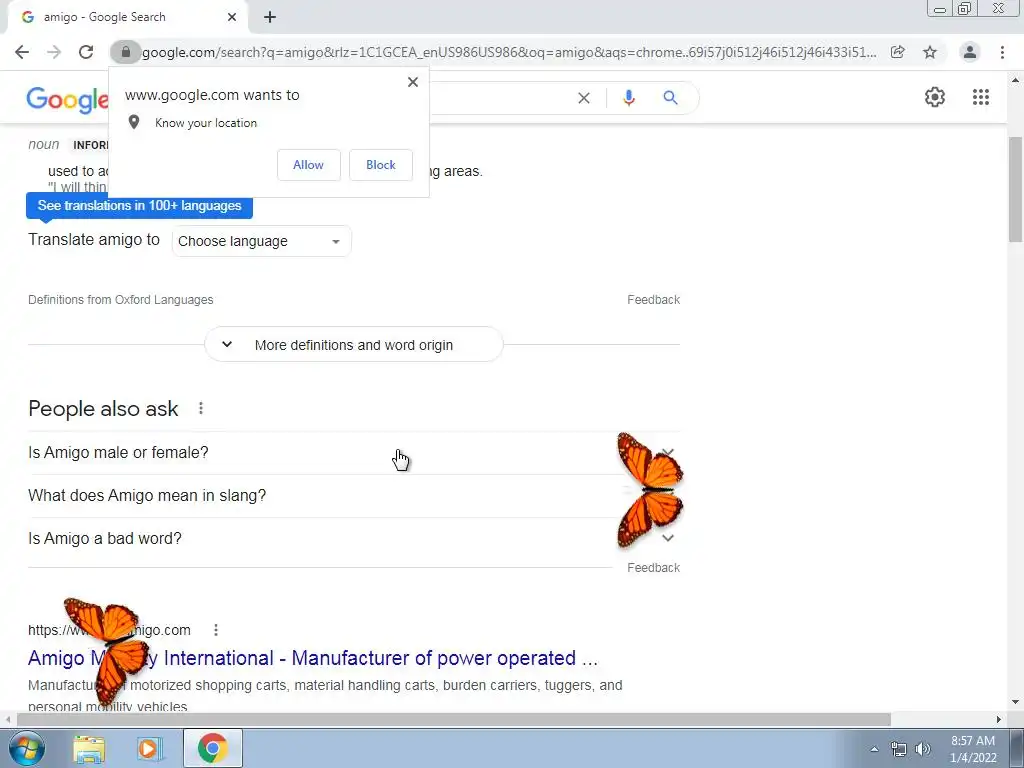
Task: Click the address bar URL
Action: point(509,52)
